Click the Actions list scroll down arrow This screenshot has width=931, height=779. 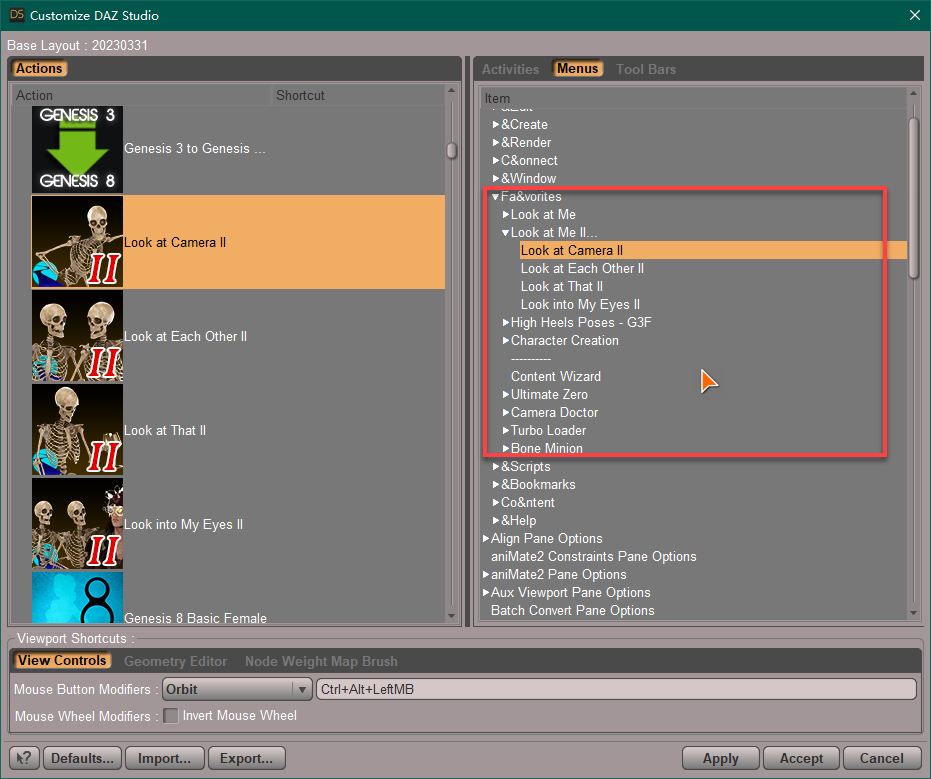(x=452, y=616)
